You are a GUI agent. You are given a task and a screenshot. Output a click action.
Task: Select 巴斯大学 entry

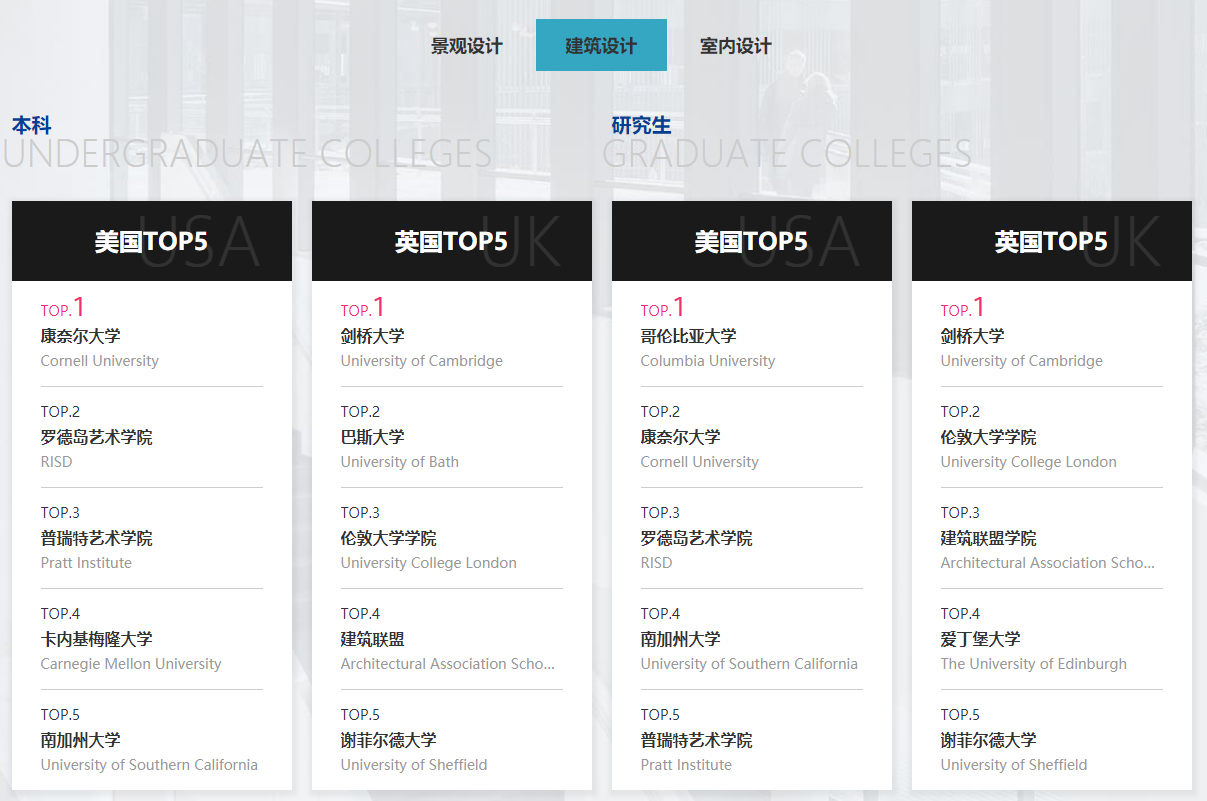click(x=372, y=437)
